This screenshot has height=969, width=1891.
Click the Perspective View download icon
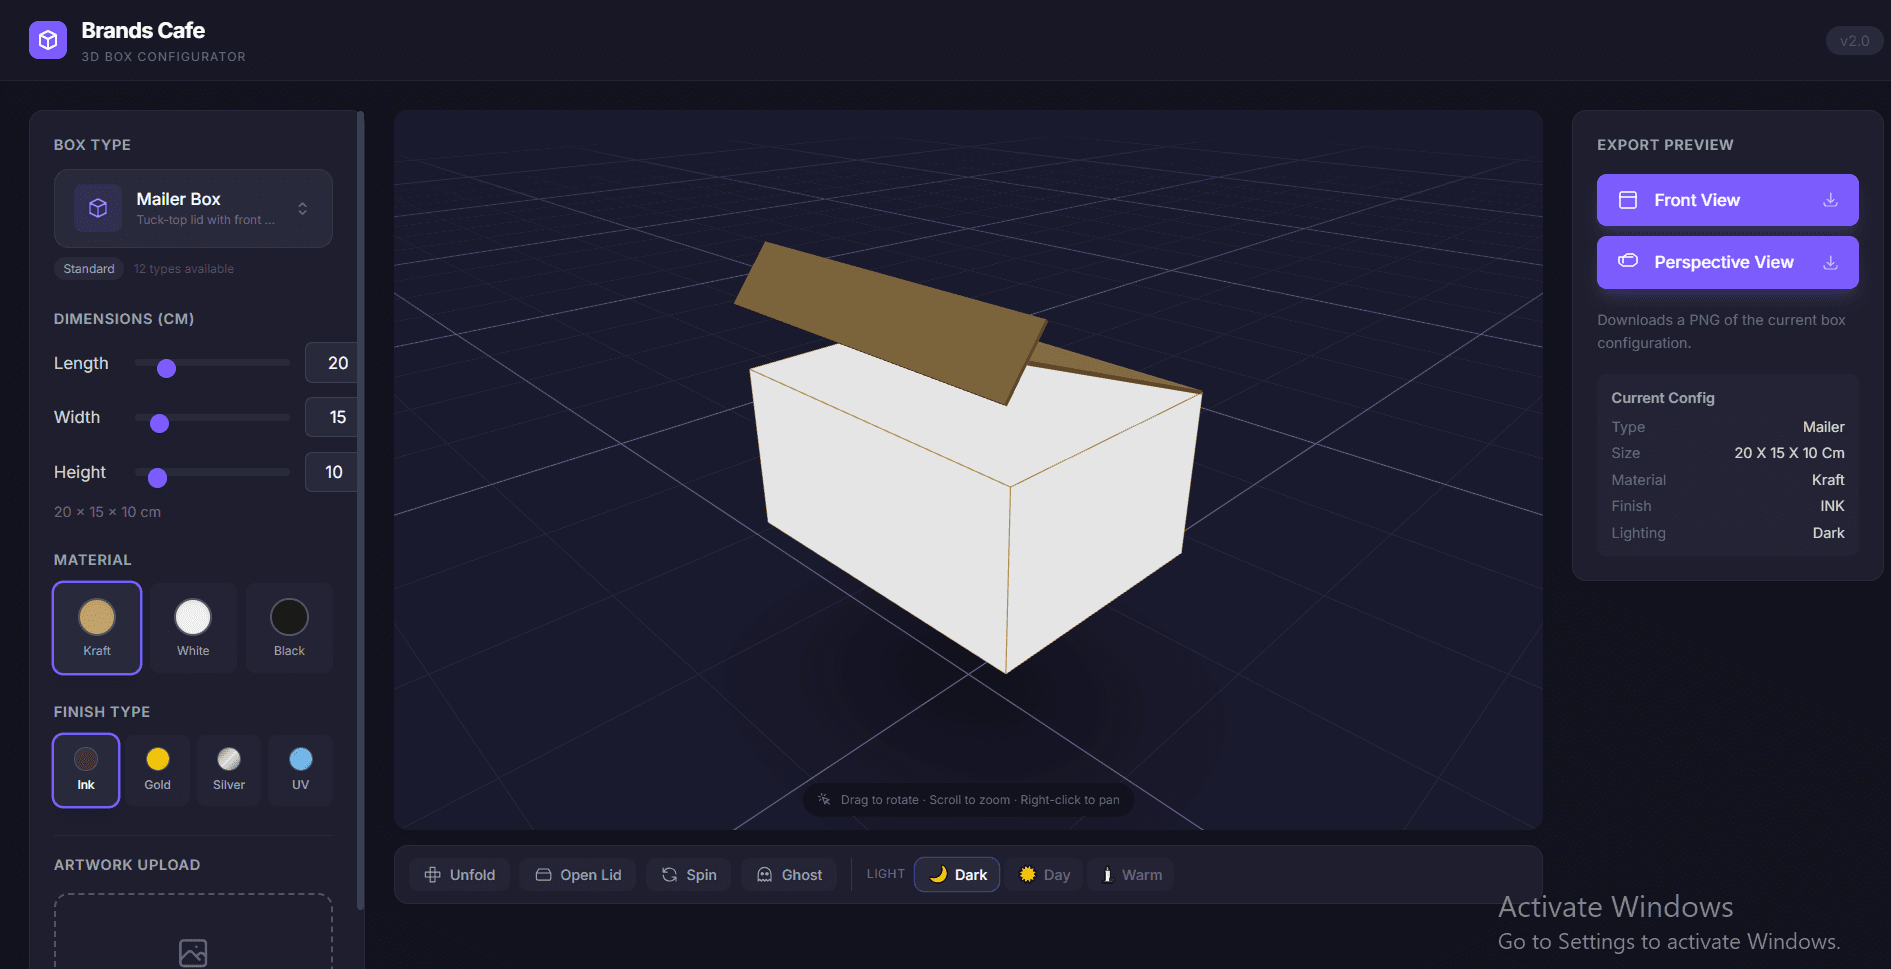point(1830,262)
